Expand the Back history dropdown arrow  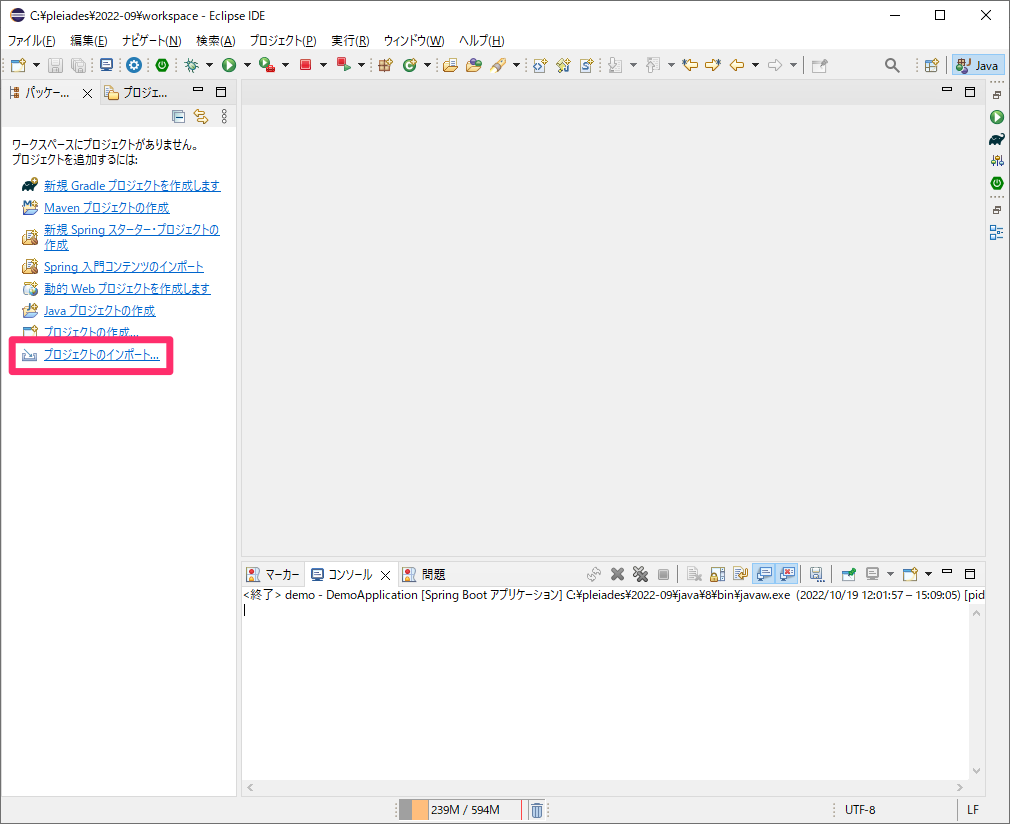click(755, 65)
